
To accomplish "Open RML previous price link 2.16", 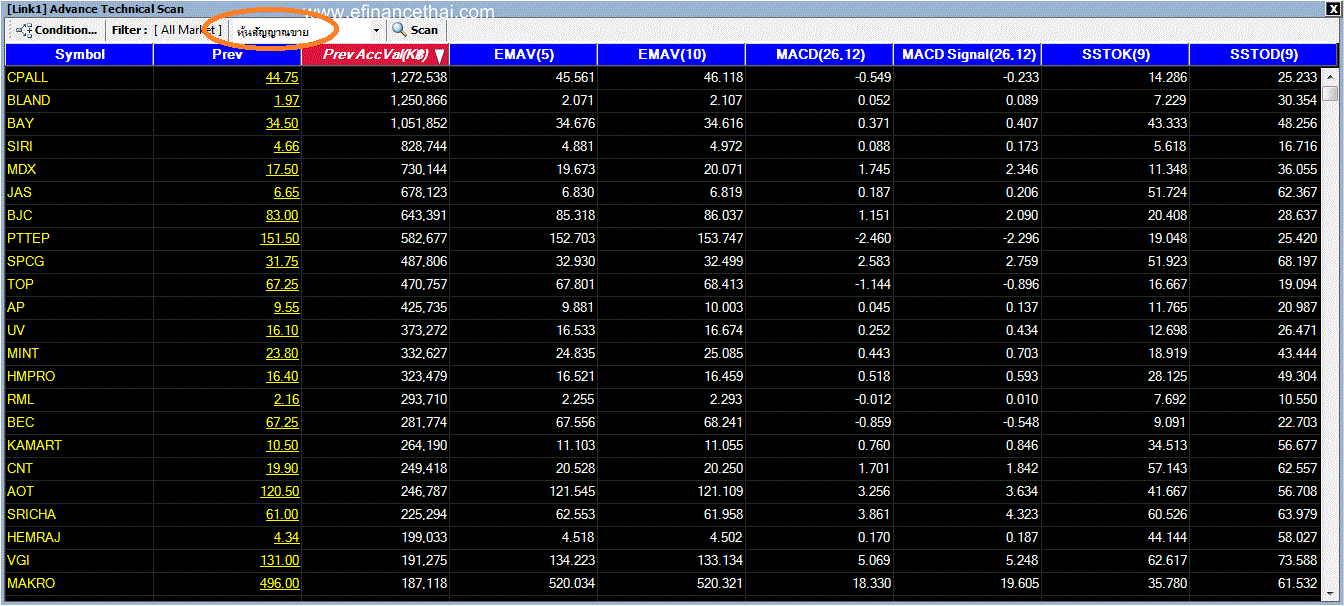I will point(286,399).
